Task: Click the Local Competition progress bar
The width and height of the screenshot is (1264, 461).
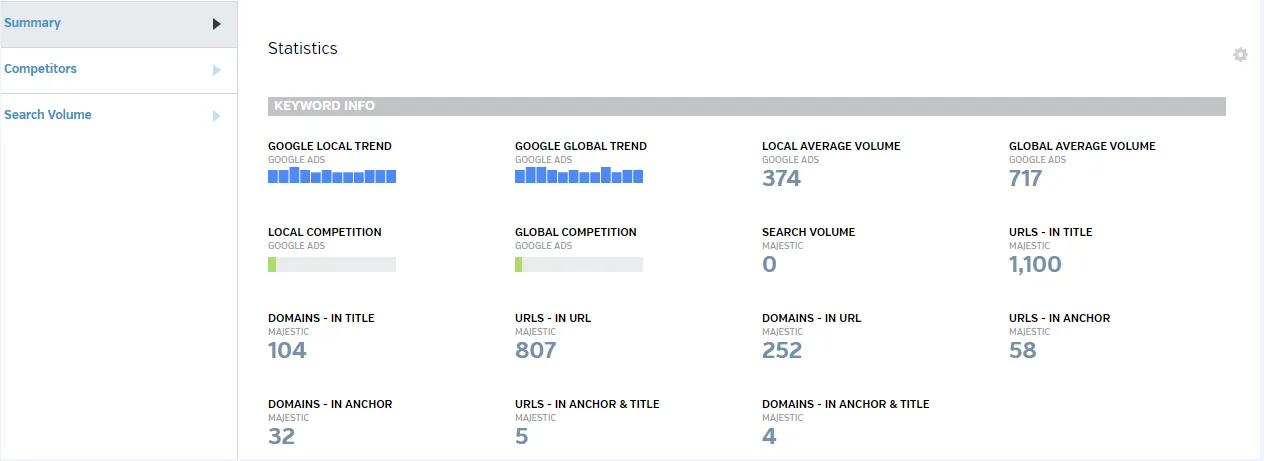Action: (x=332, y=265)
